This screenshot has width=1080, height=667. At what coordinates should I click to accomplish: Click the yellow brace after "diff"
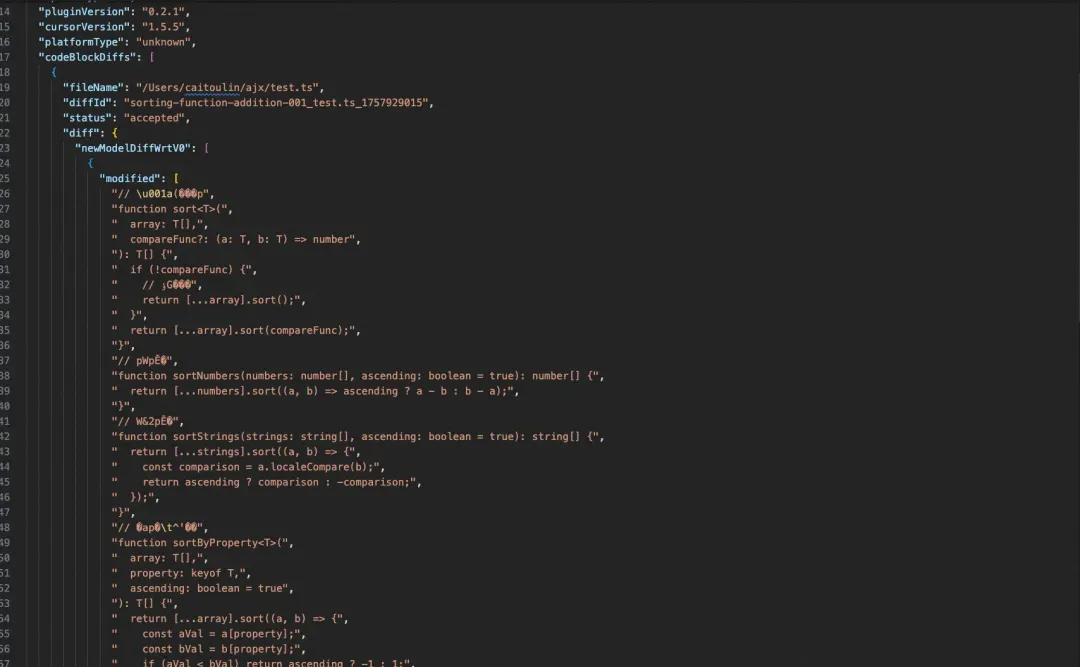114,133
